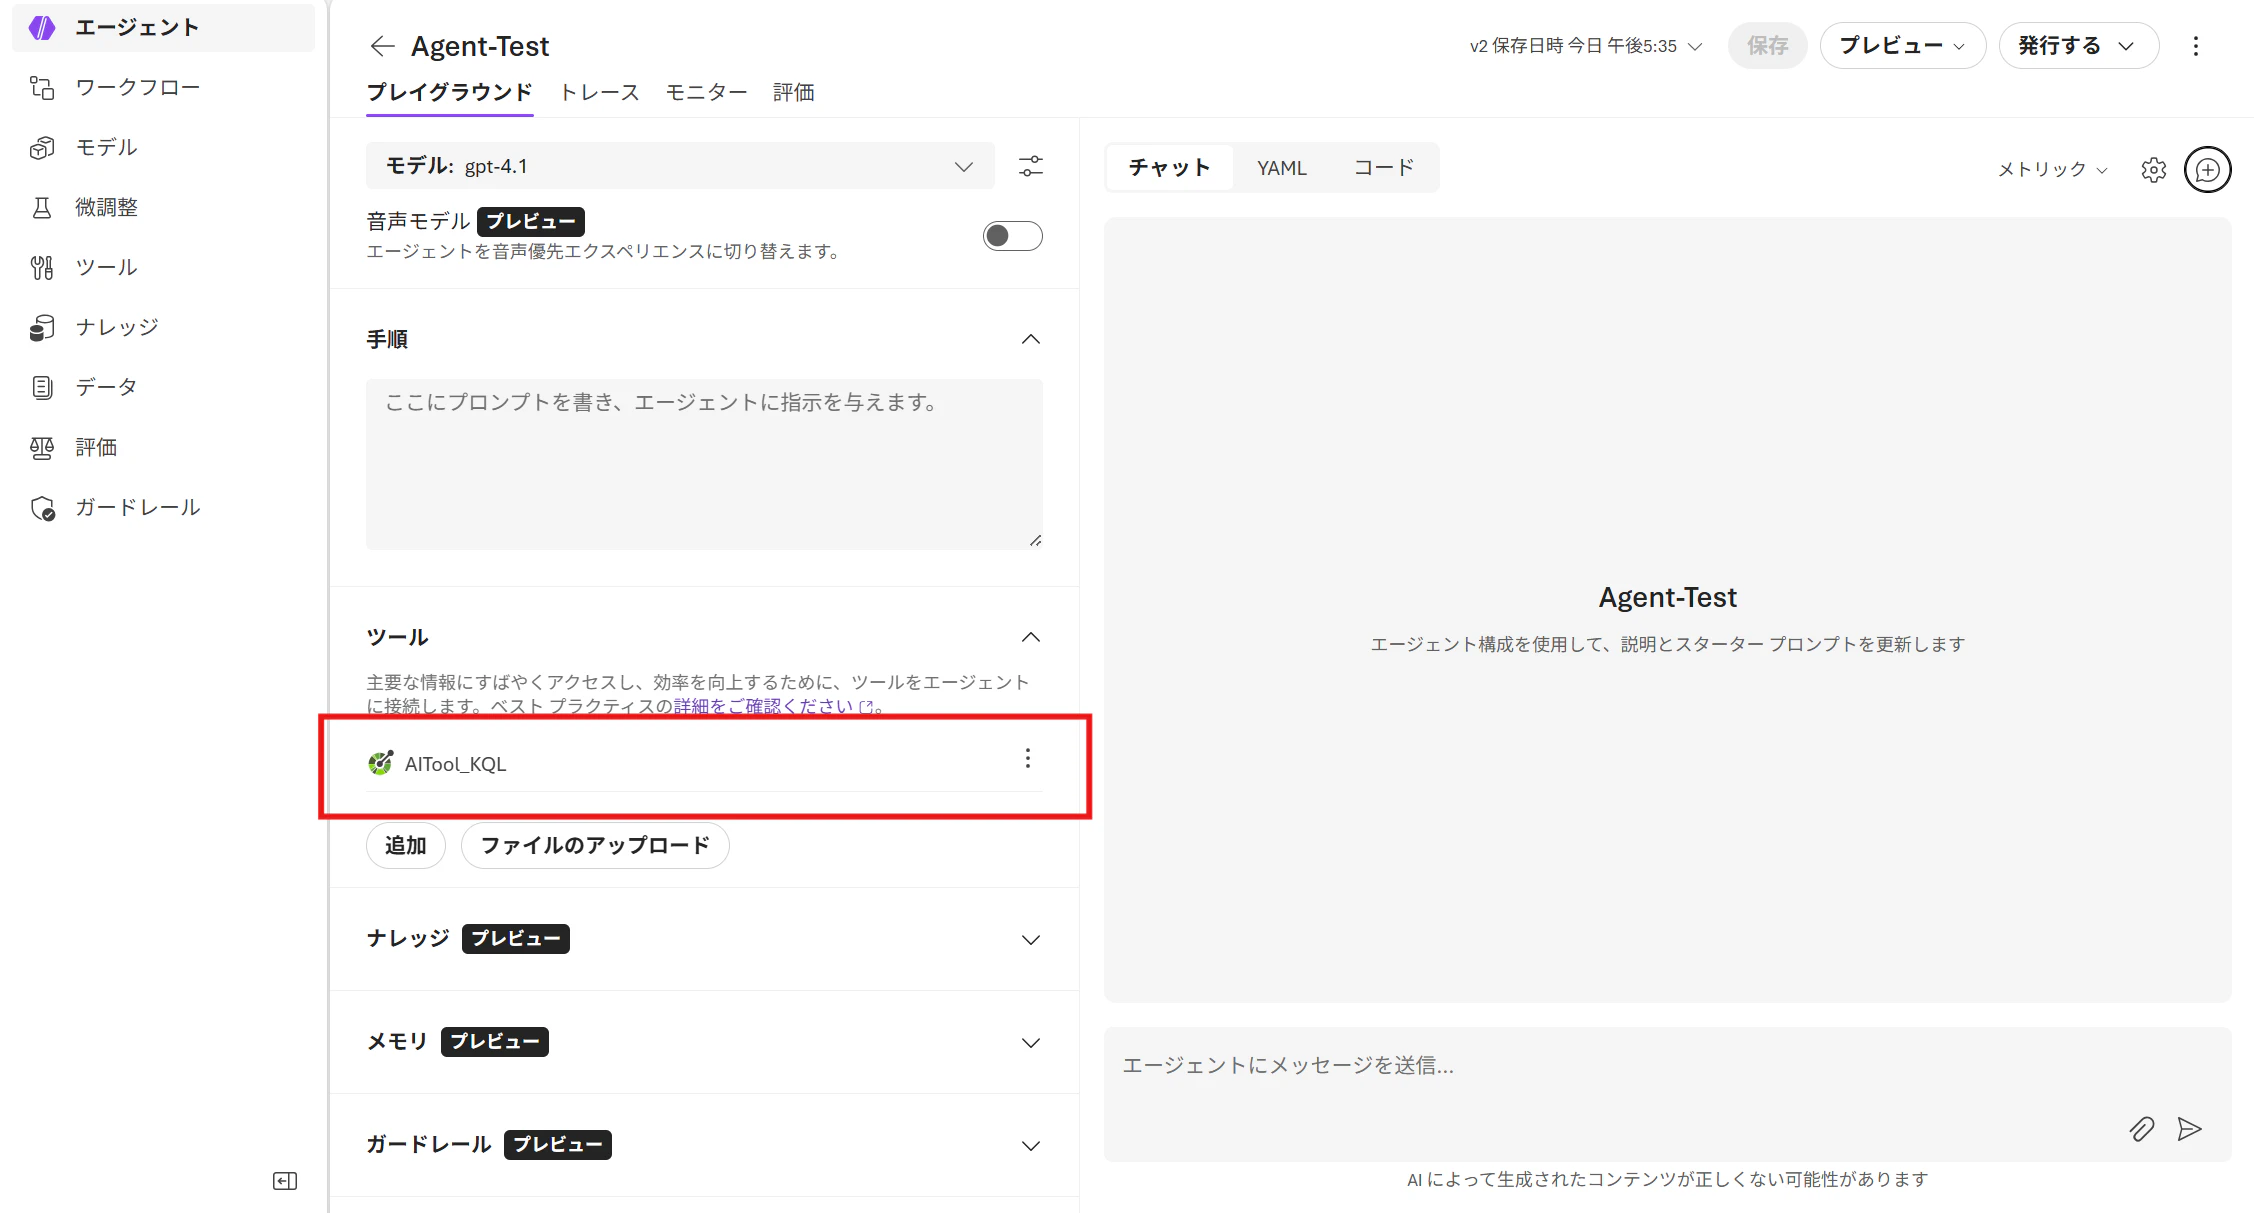Toggle the 音声モデル voice switch

[1012, 236]
